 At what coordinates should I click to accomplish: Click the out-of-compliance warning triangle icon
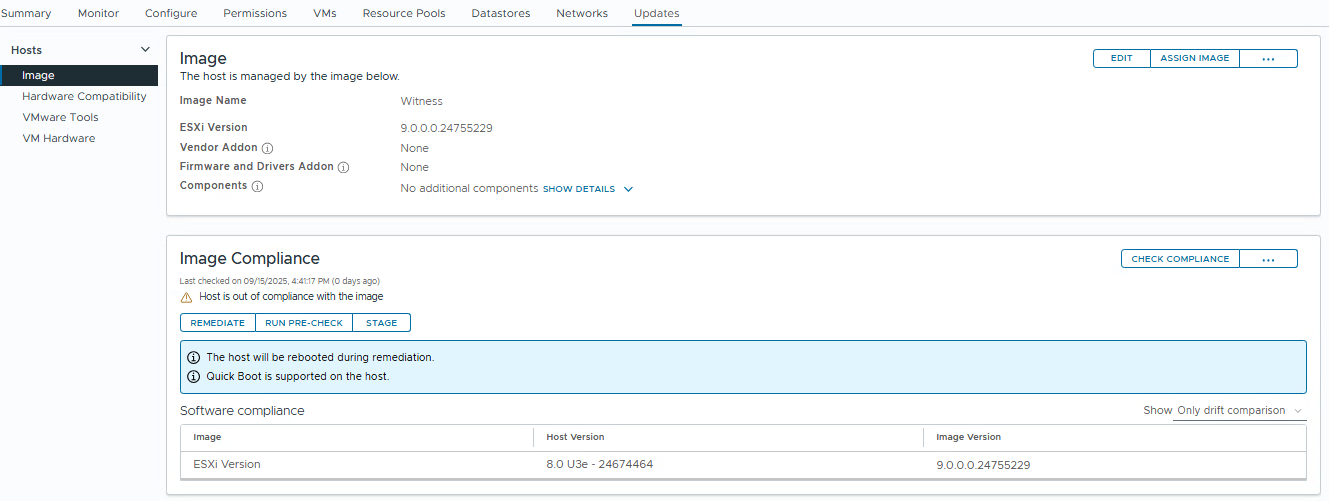186,297
